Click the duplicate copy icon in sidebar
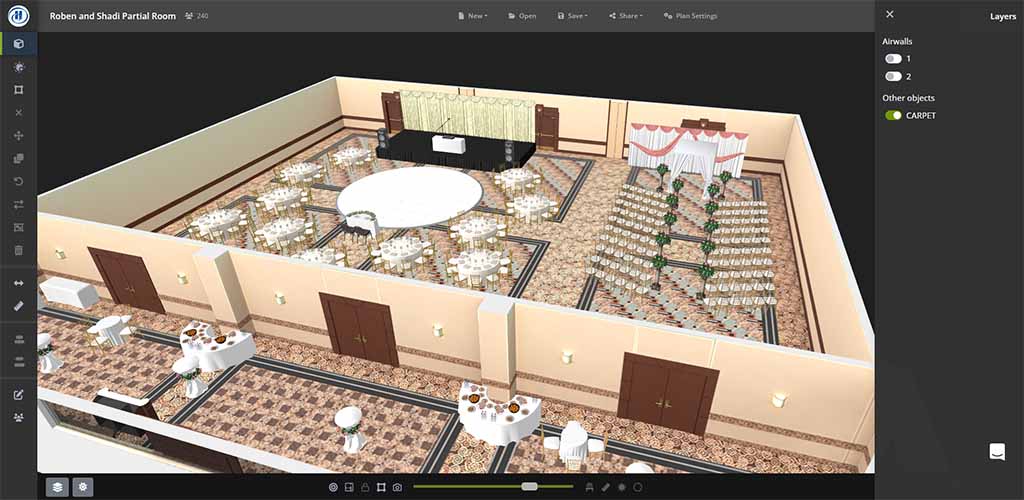The width and height of the screenshot is (1024, 500). tap(18, 158)
